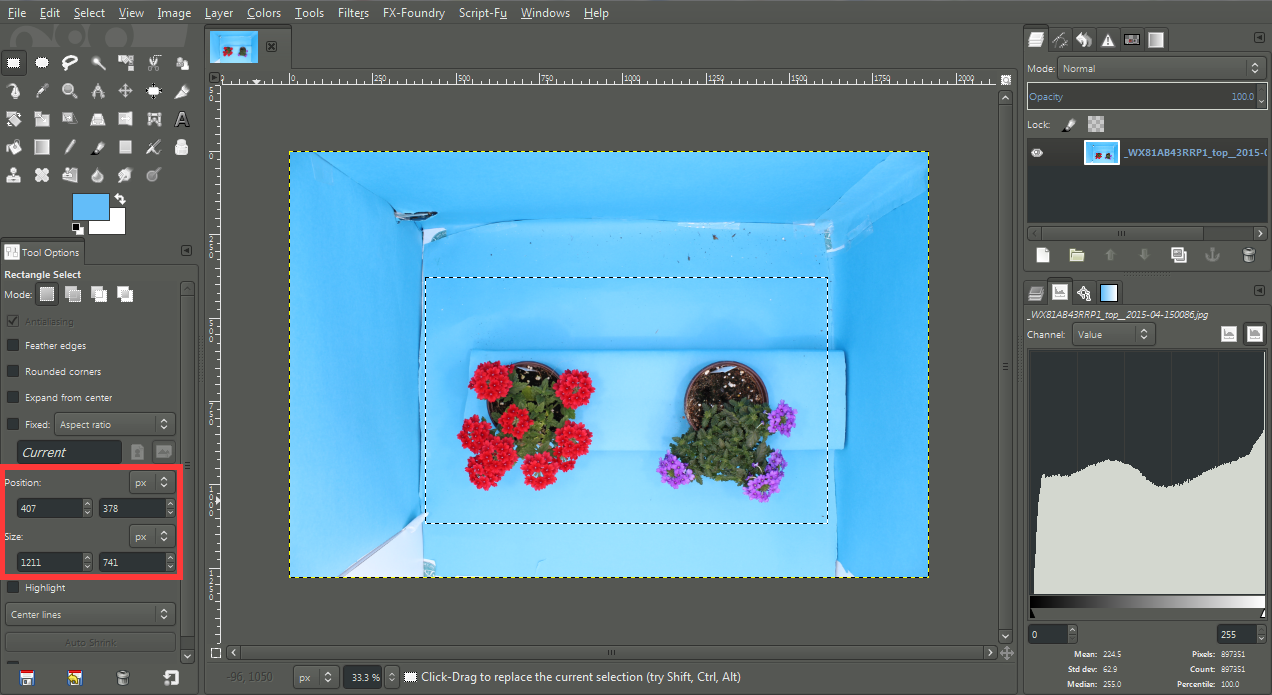This screenshot has height=695, width=1272.
Task: Open the Size units px dropdown
Action: click(x=152, y=536)
